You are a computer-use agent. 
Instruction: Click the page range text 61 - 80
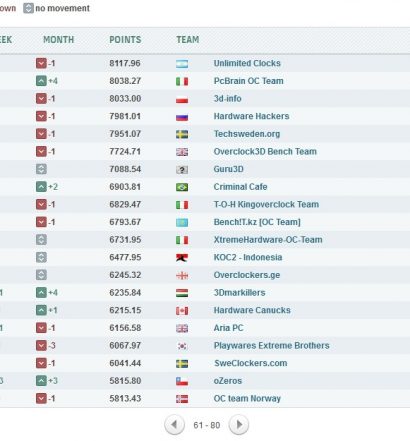tap(207, 425)
